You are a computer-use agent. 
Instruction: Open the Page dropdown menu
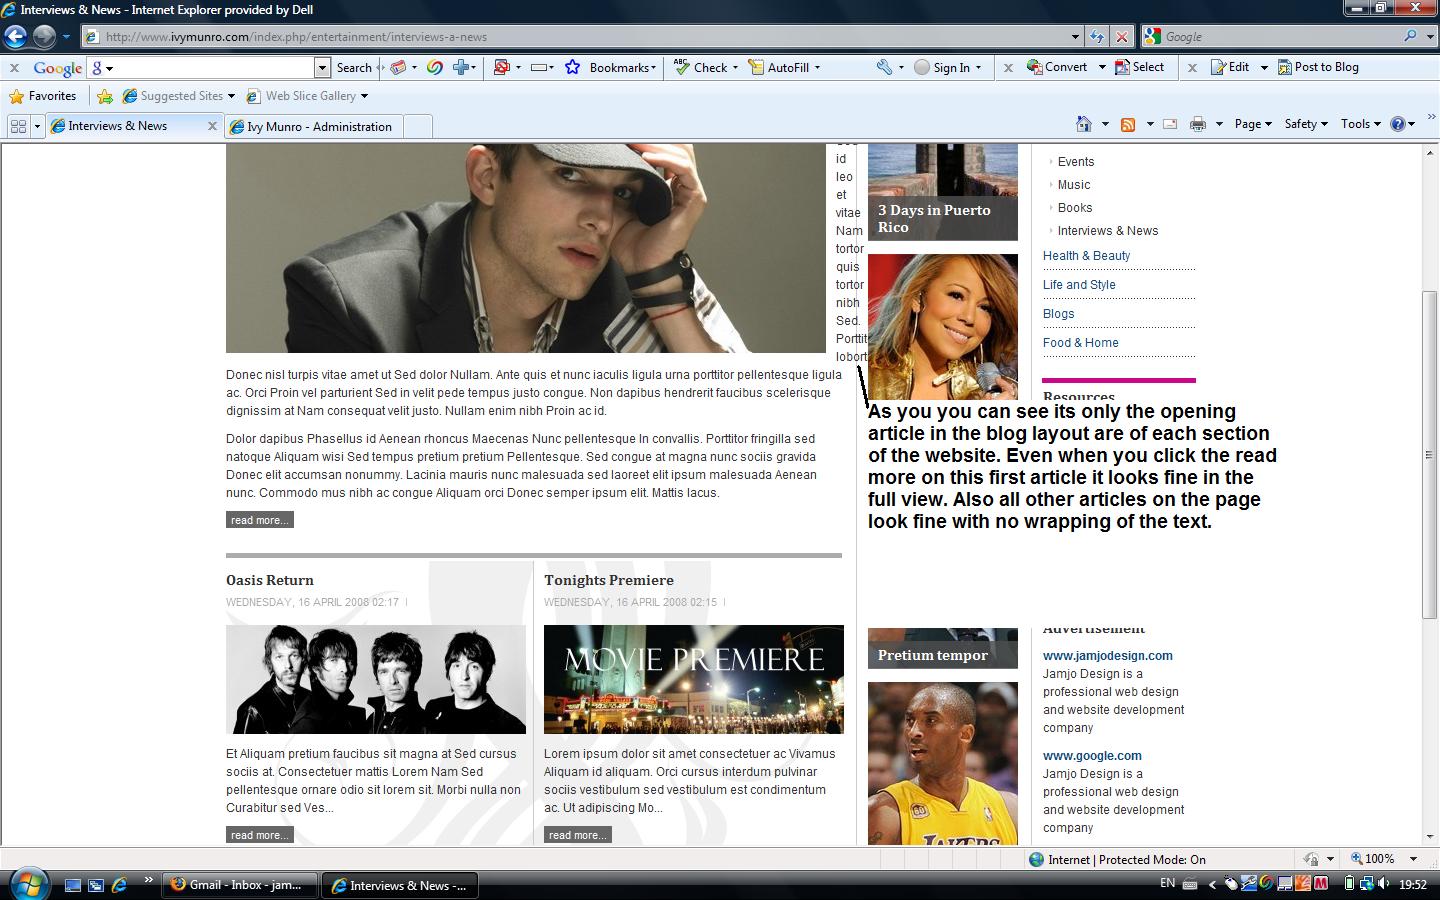(1247, 124)
